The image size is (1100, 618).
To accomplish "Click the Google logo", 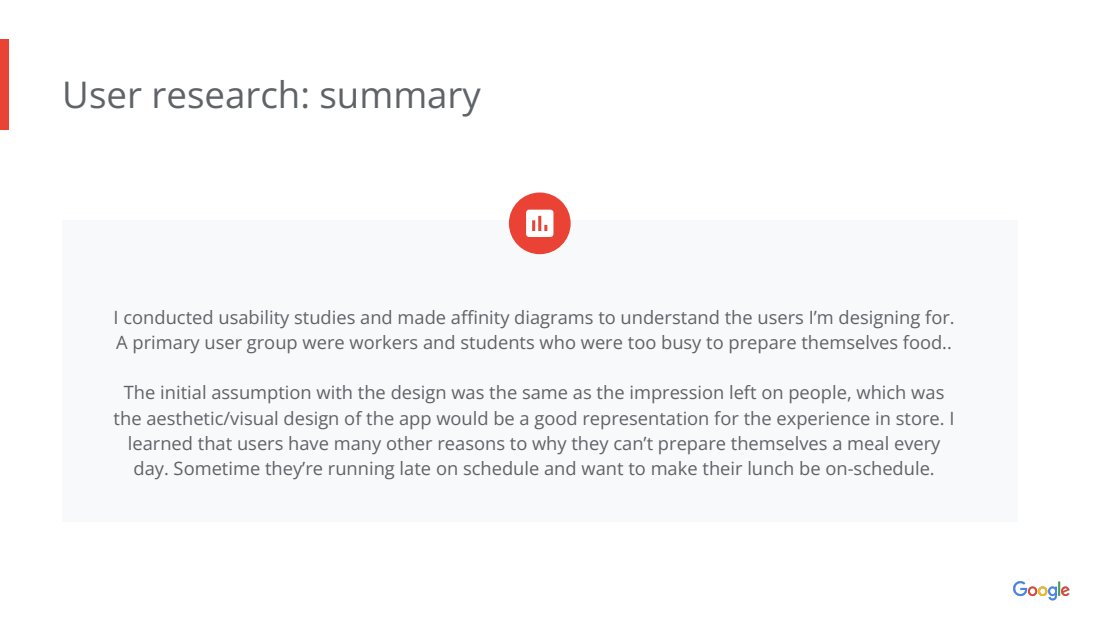I will click(x=1040, y=590).
